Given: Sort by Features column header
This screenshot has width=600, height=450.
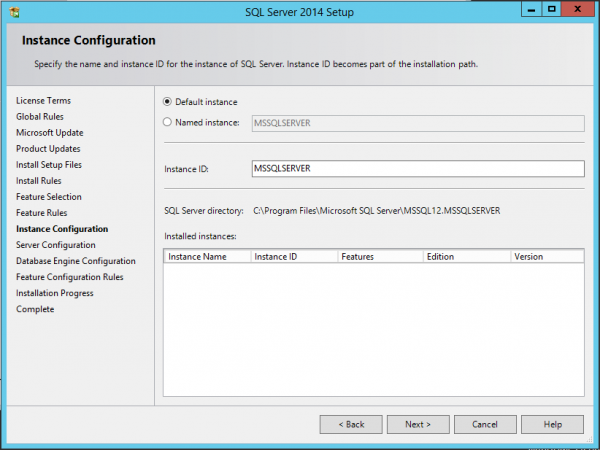Looking at the screenshot, I should pyautogui.click(x=380, y=257).
